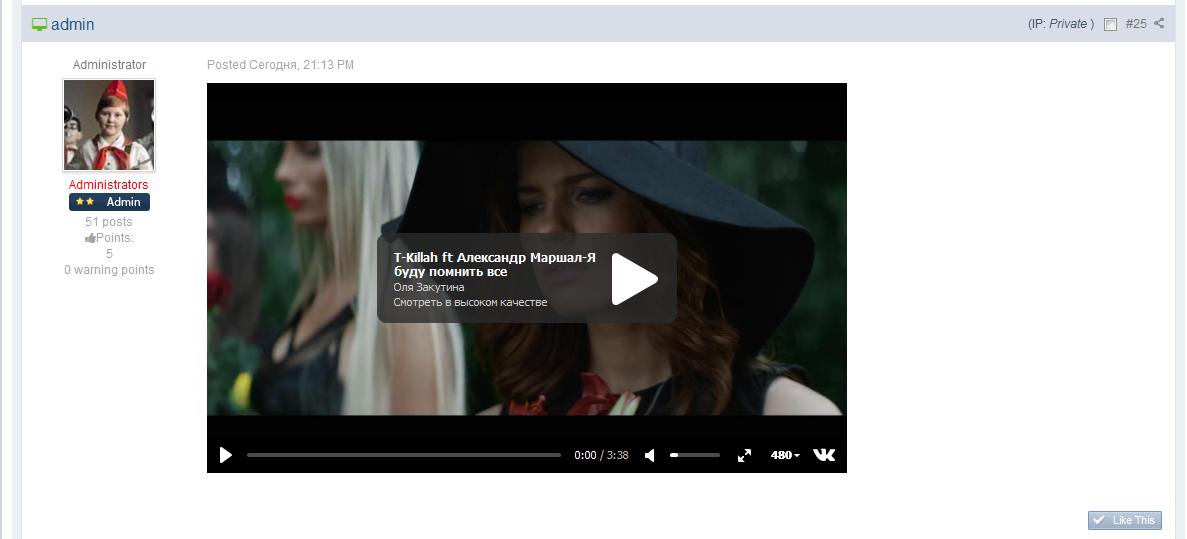Click the video seek progress bar

click(x=403, y=455)
